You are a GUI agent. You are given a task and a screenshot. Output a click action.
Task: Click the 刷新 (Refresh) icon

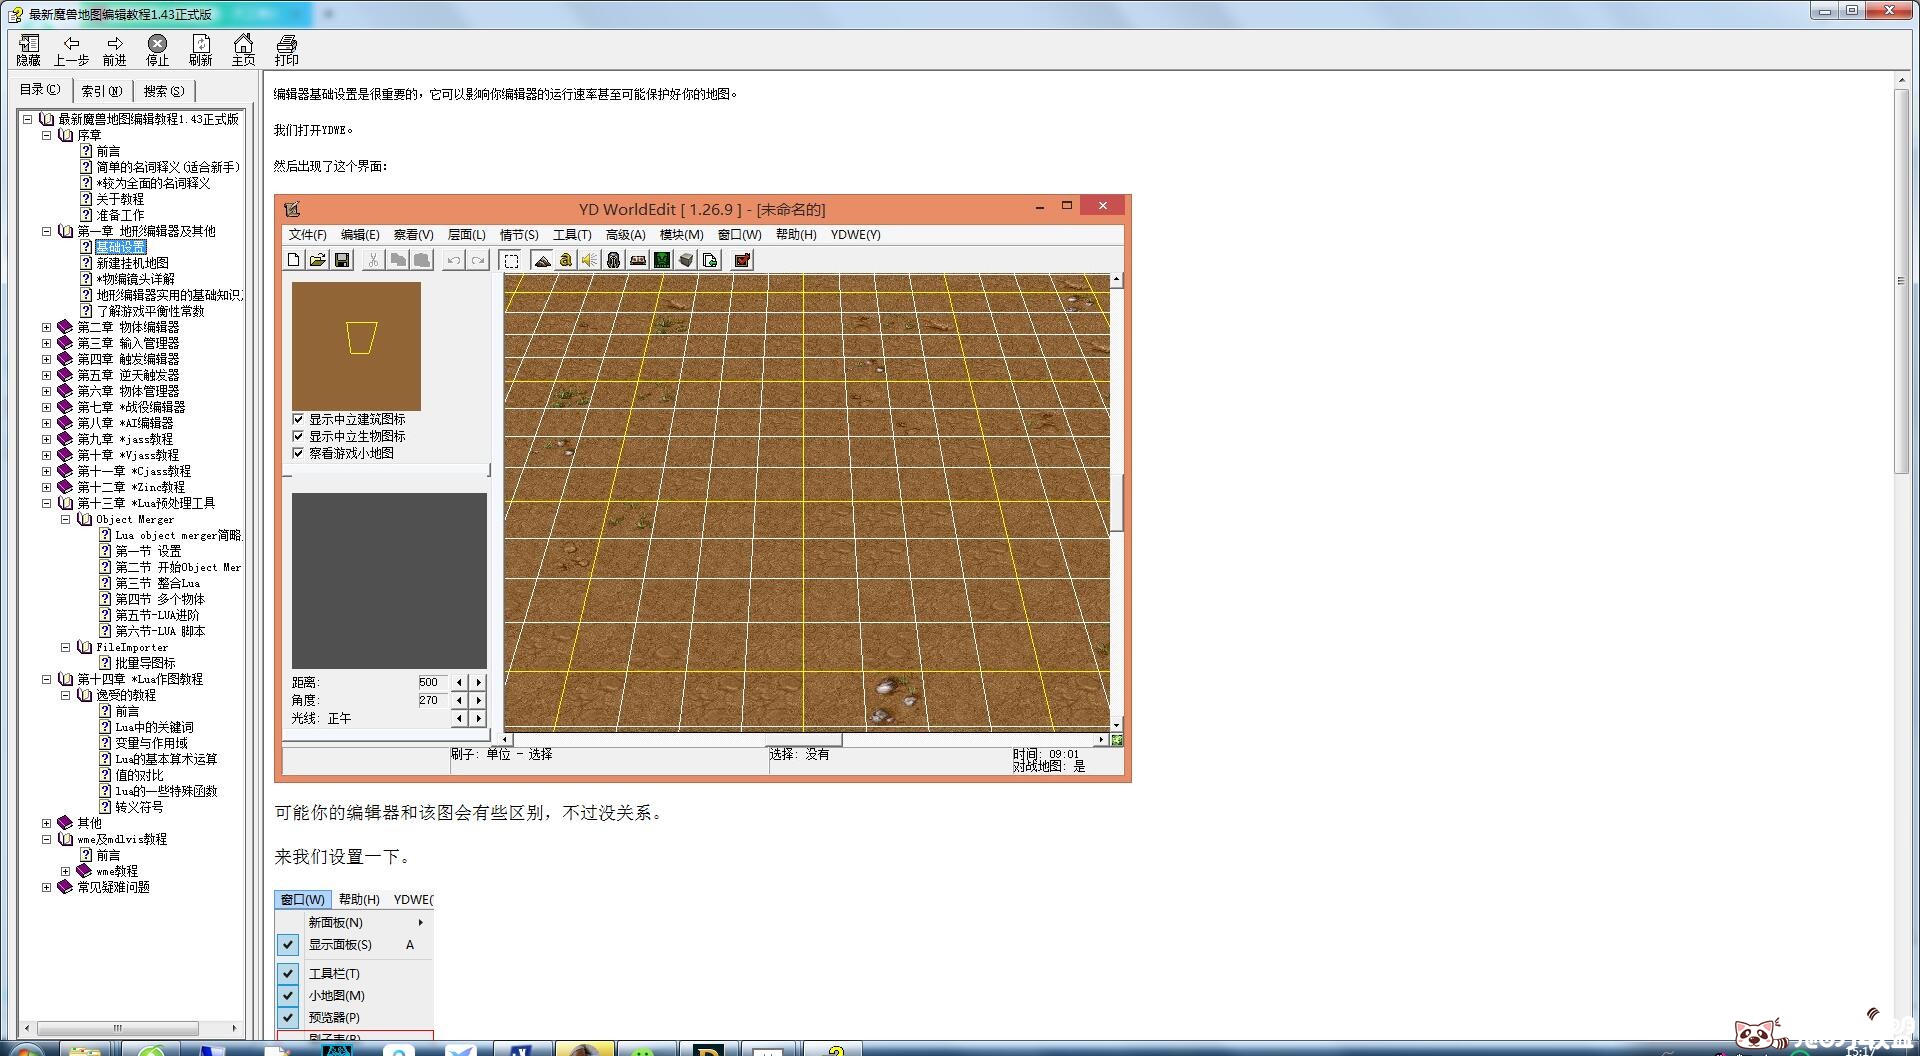(201, 49)
